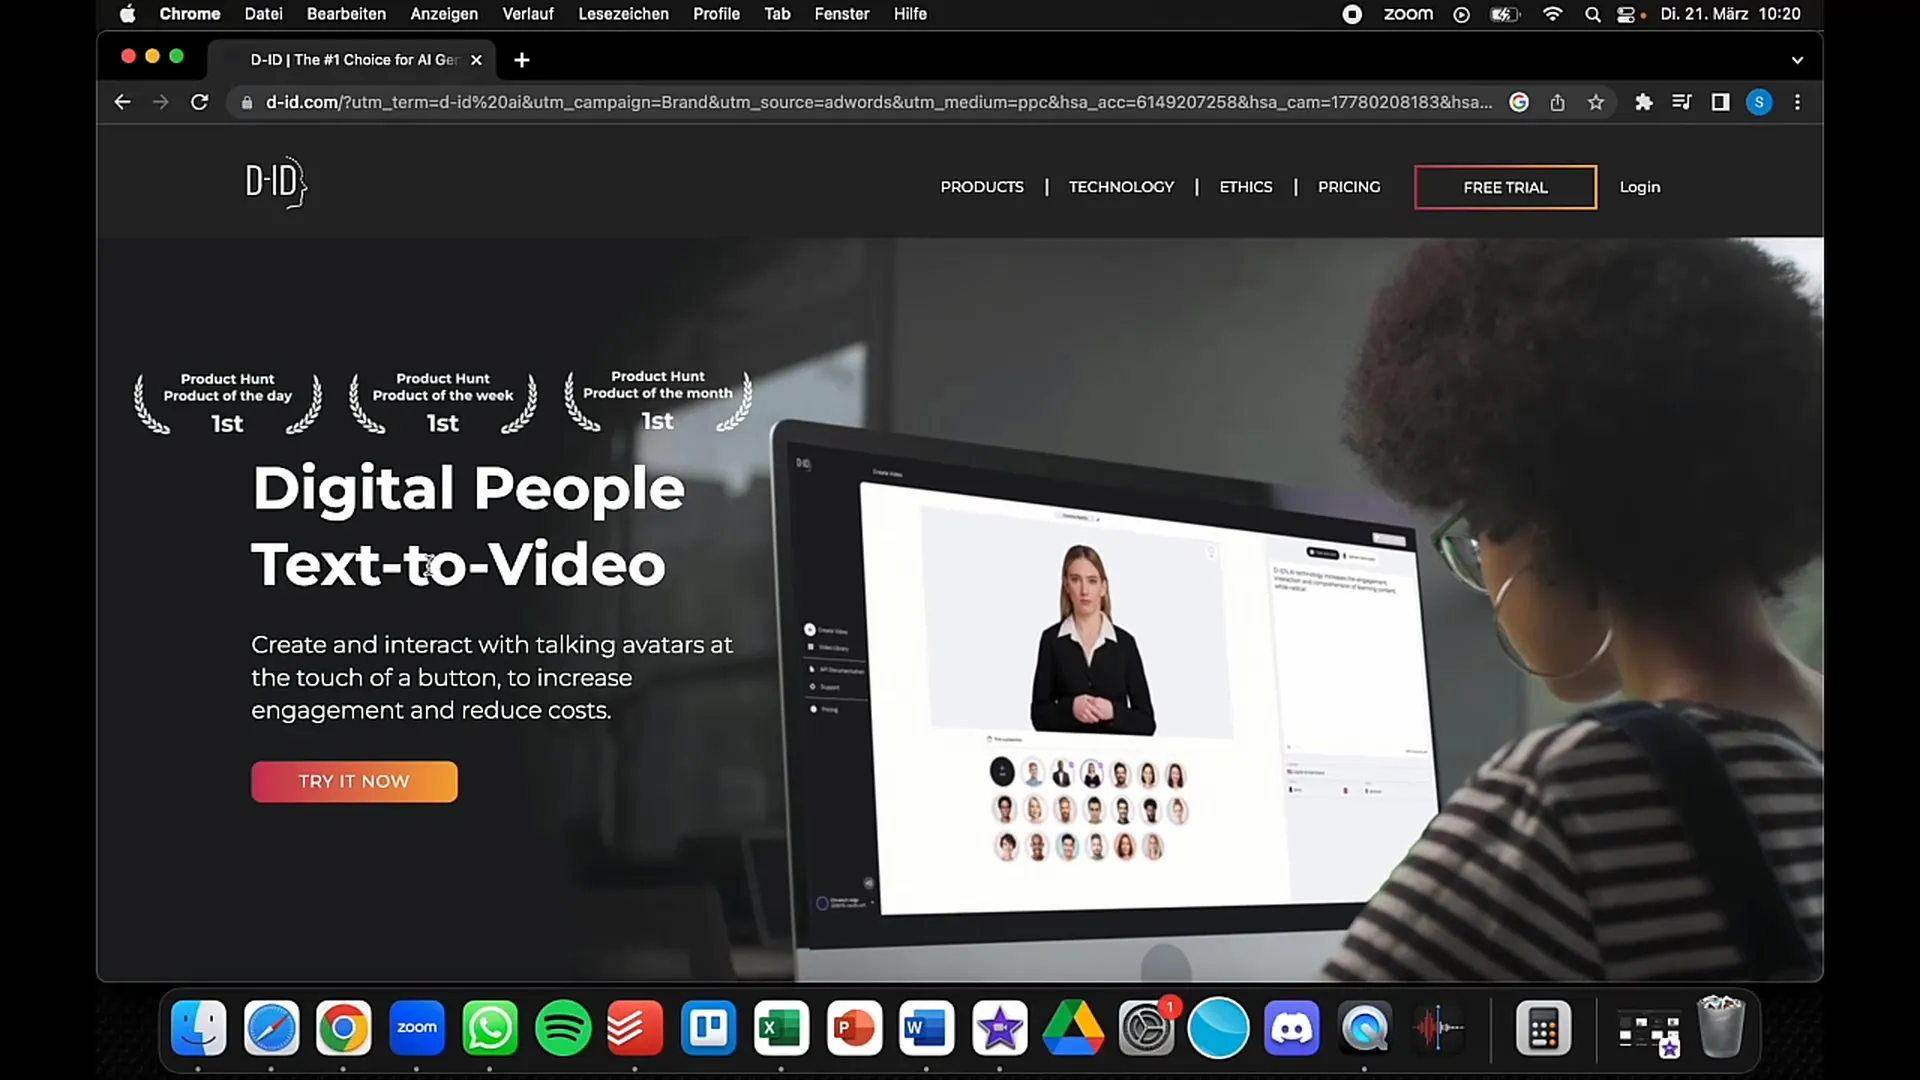Screen dimensions: 1920x1080
Task: Click Login link in navbar
Action: point(1640,186)
